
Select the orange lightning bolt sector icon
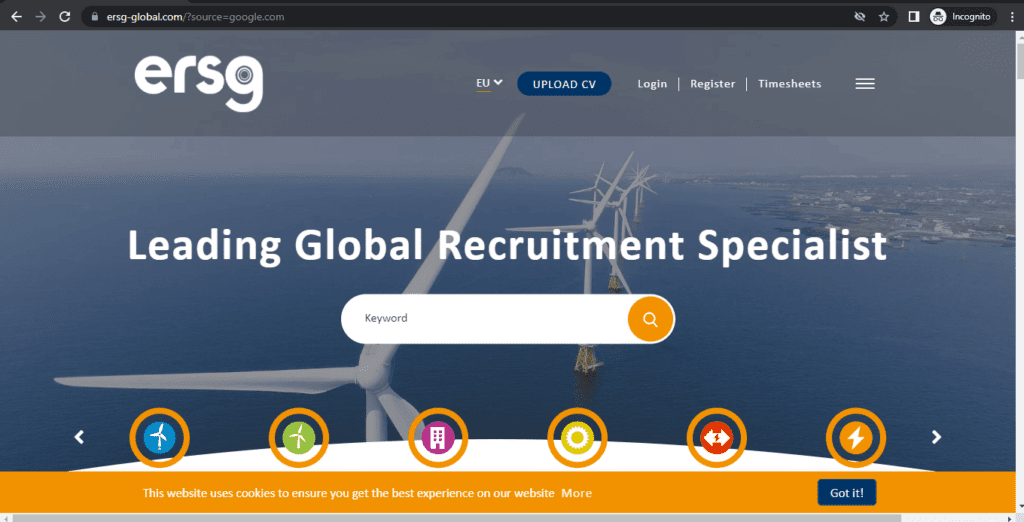coord(856,437)
